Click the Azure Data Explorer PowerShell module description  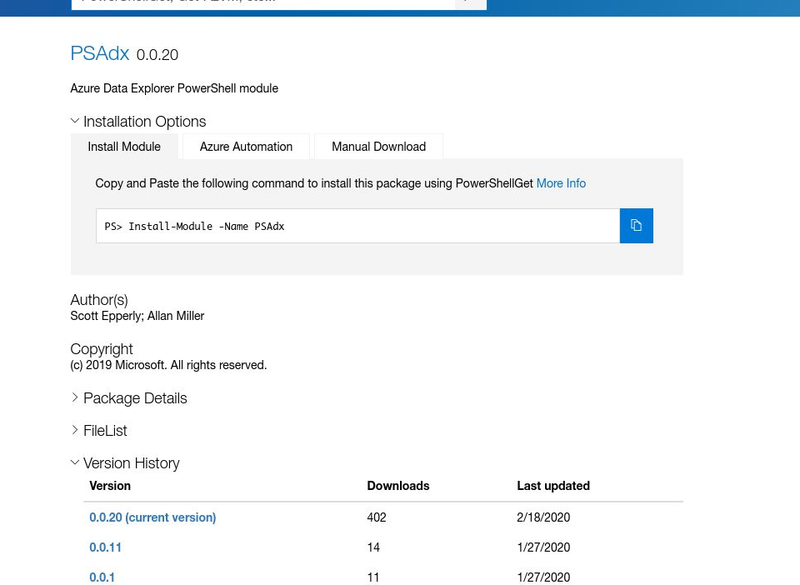[x=174, y=88]
